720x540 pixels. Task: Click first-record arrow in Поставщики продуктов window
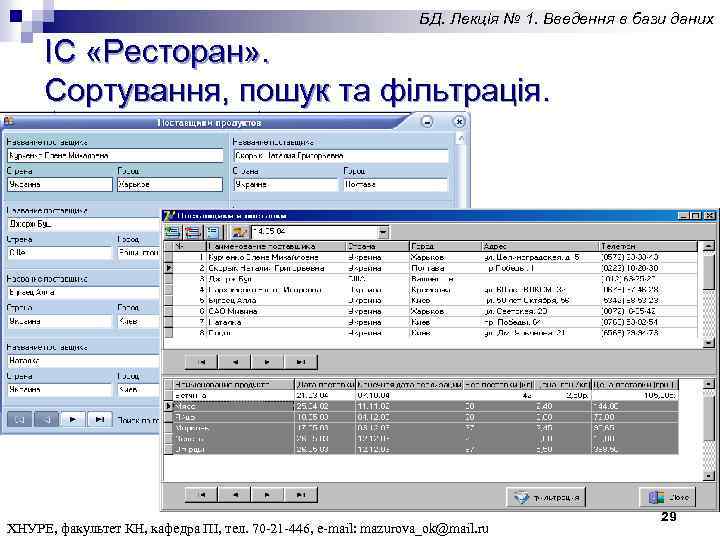pos(19,419)
